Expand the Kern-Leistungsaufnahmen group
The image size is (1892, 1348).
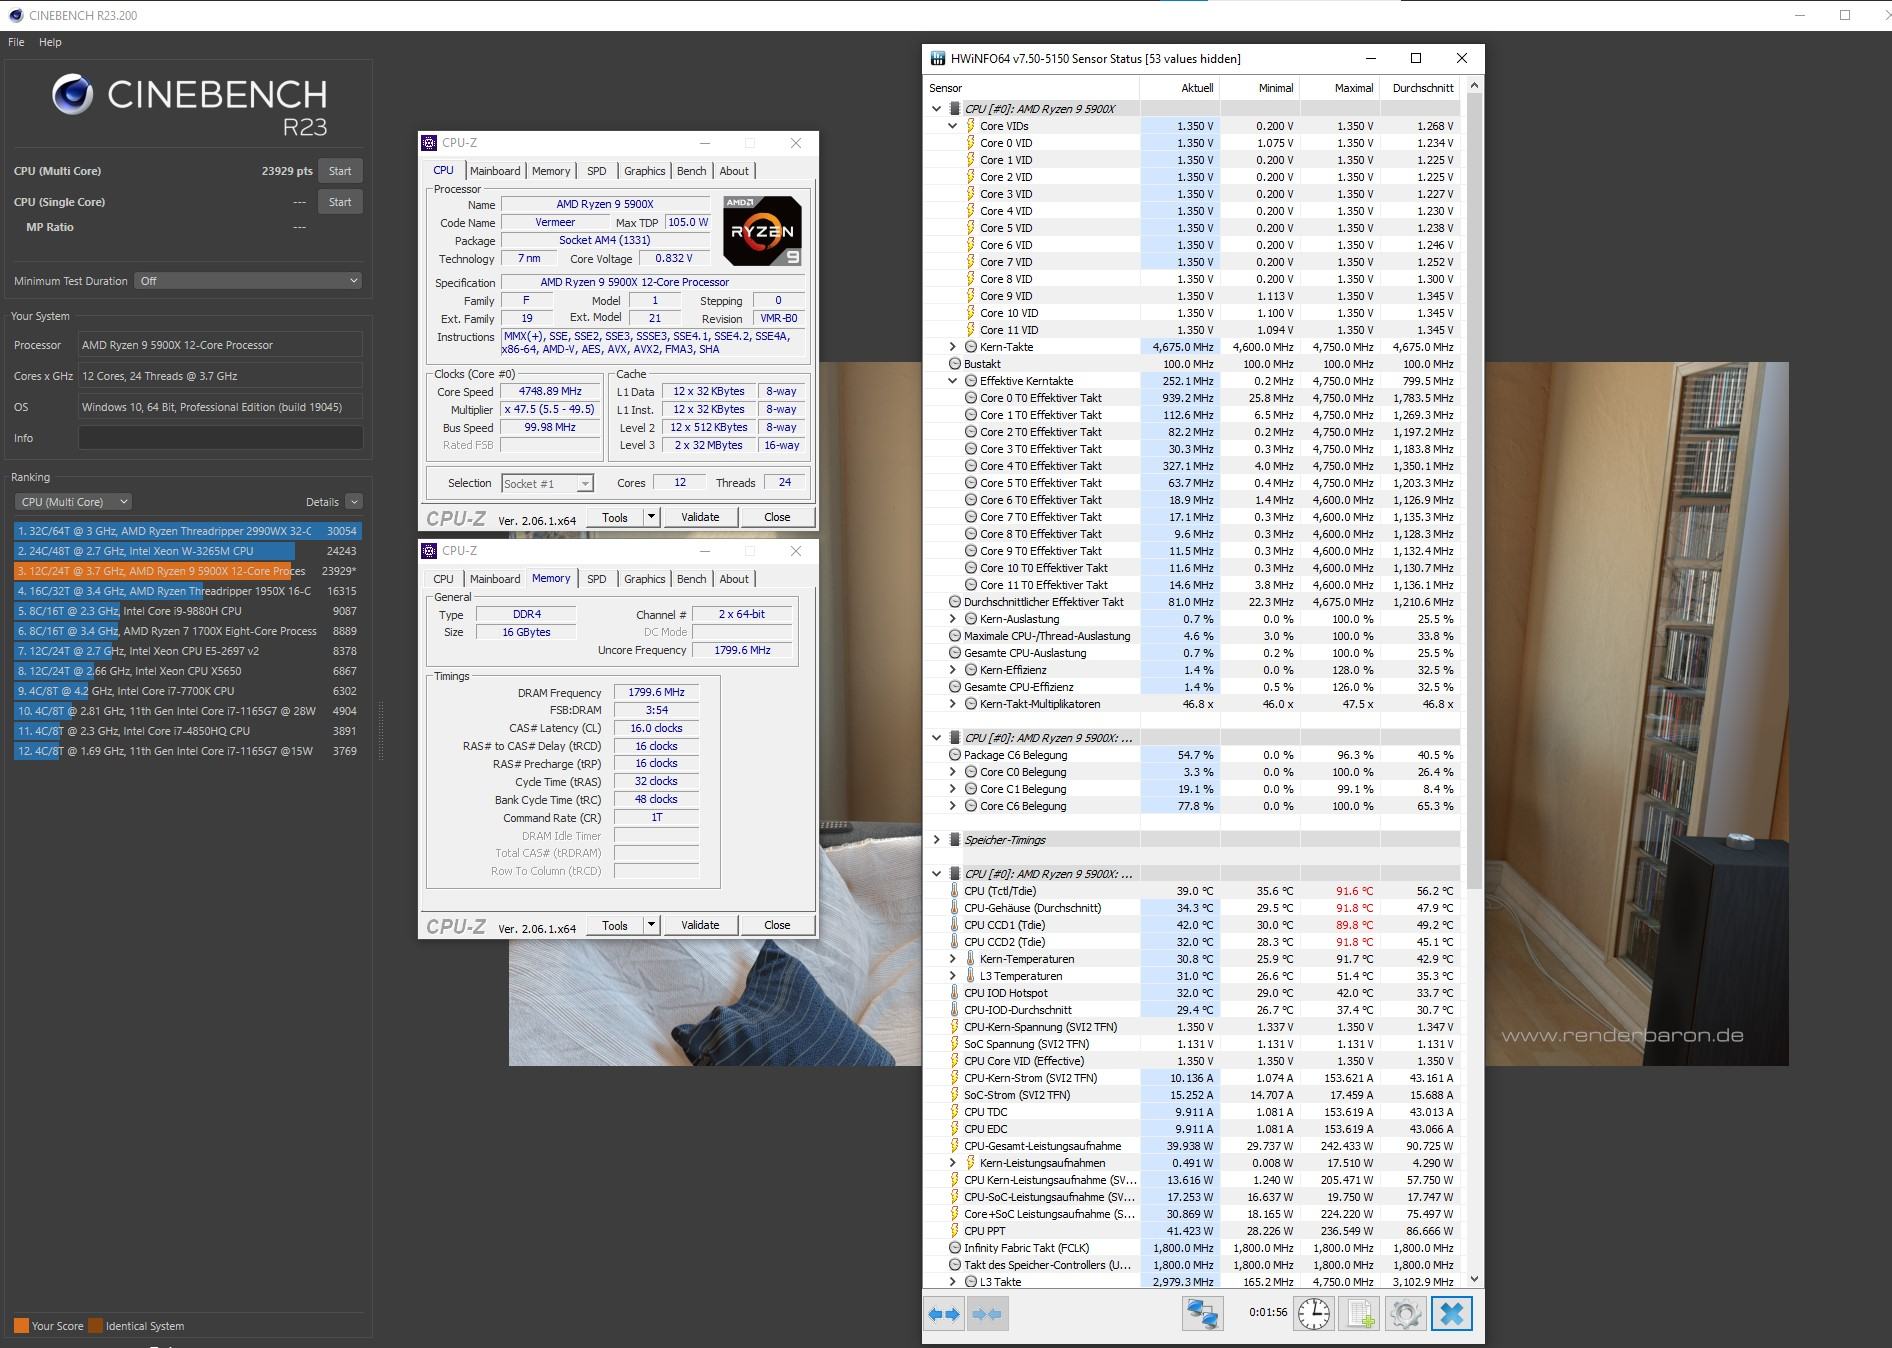click(953, 1163)
